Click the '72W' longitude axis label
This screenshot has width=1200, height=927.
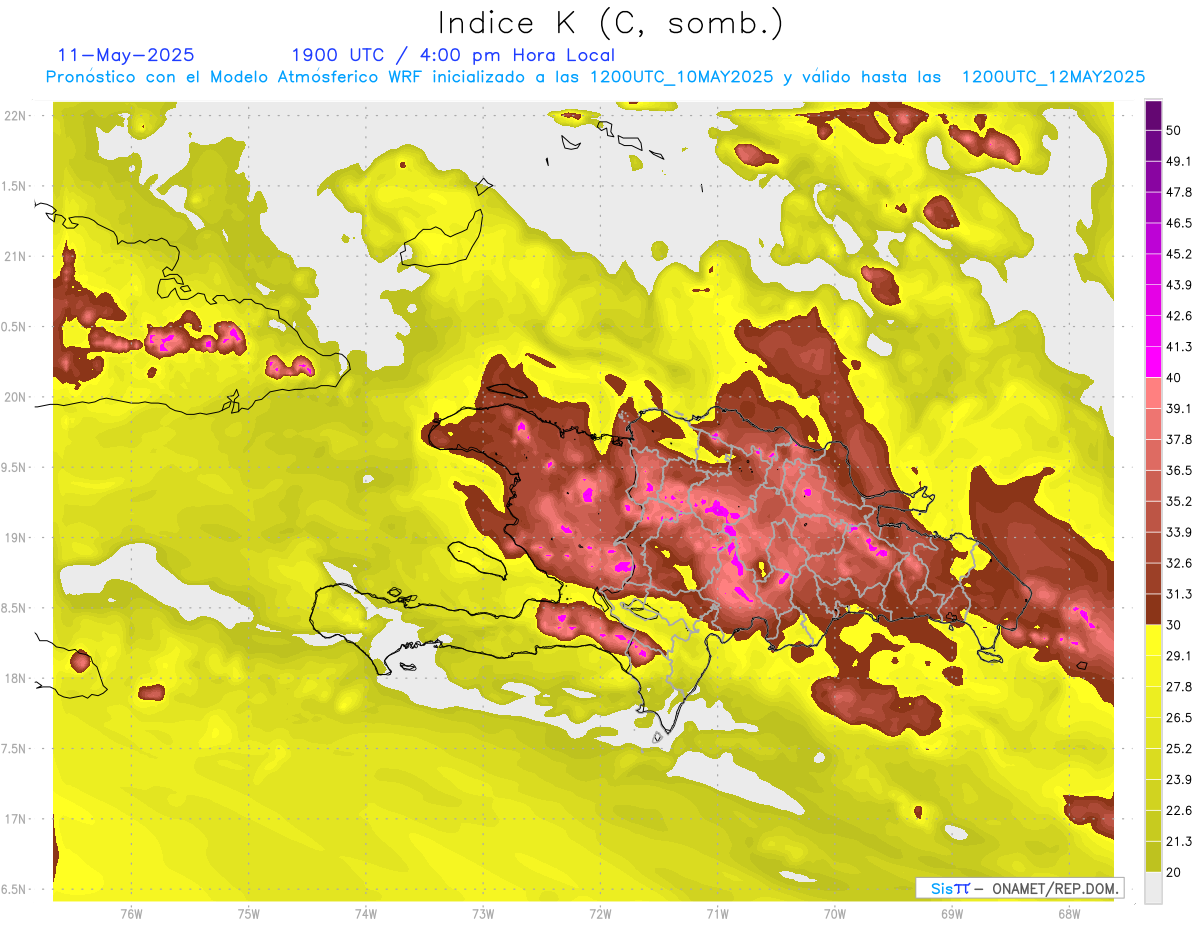point(600,914)
